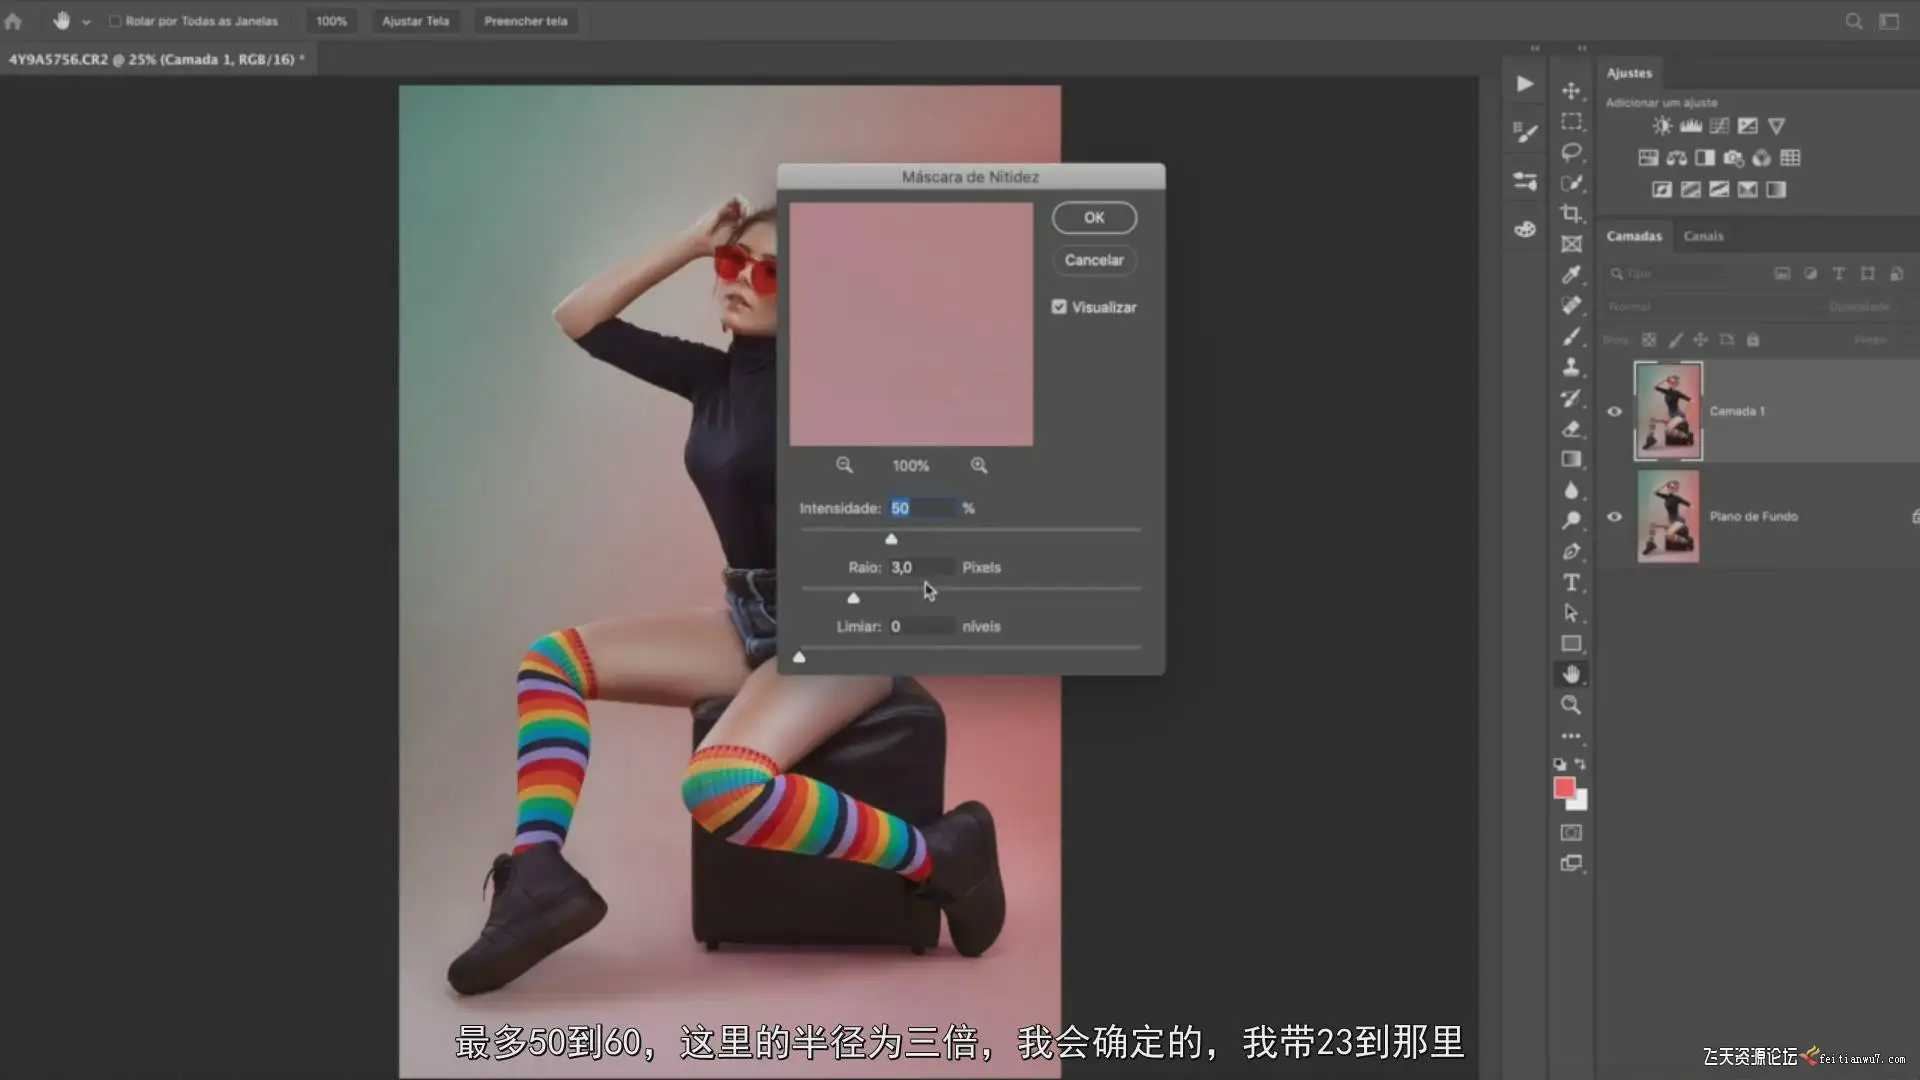Viewport: 1920px width, 1080px height.
Task: Click the Raio value field
Action: (x=920, y=567)
